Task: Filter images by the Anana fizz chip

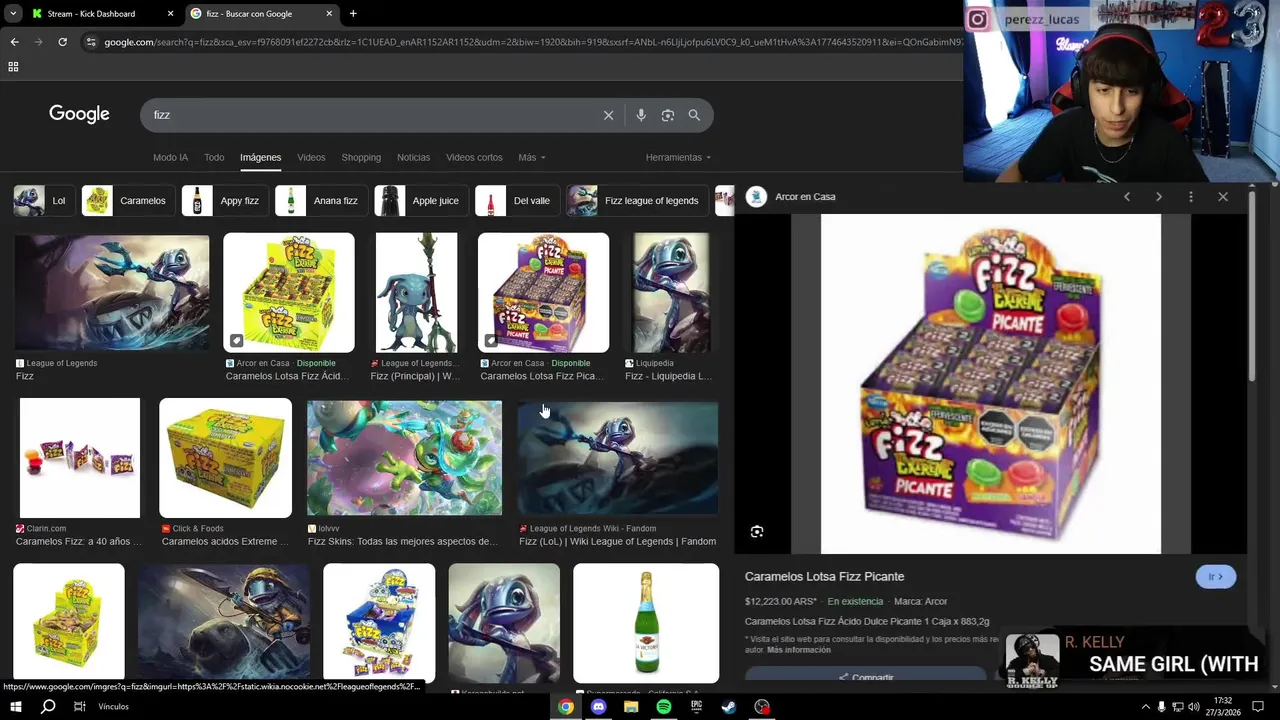Action: (x=320, y=201)
